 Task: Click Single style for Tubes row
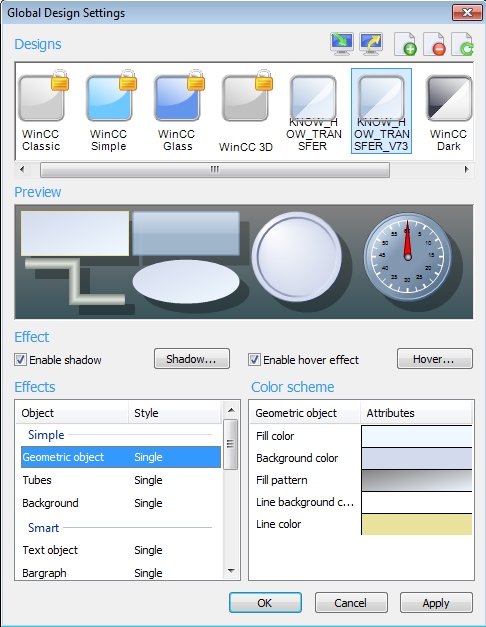click(x=148, y=480)
